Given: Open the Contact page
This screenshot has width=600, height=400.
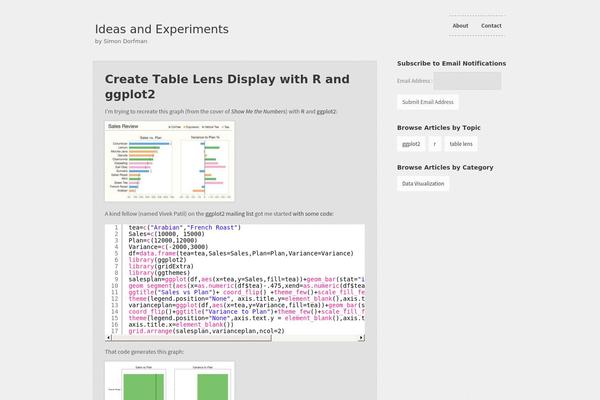Looking at the screenshot, I should (x=491, y=26).
